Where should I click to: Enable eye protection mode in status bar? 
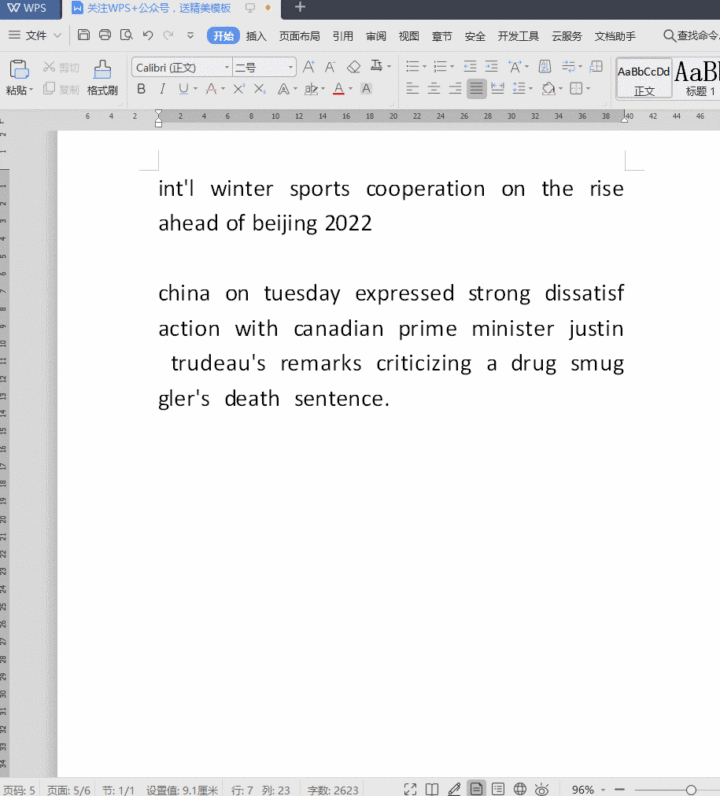pyautogui.click(x=542, y=789)
